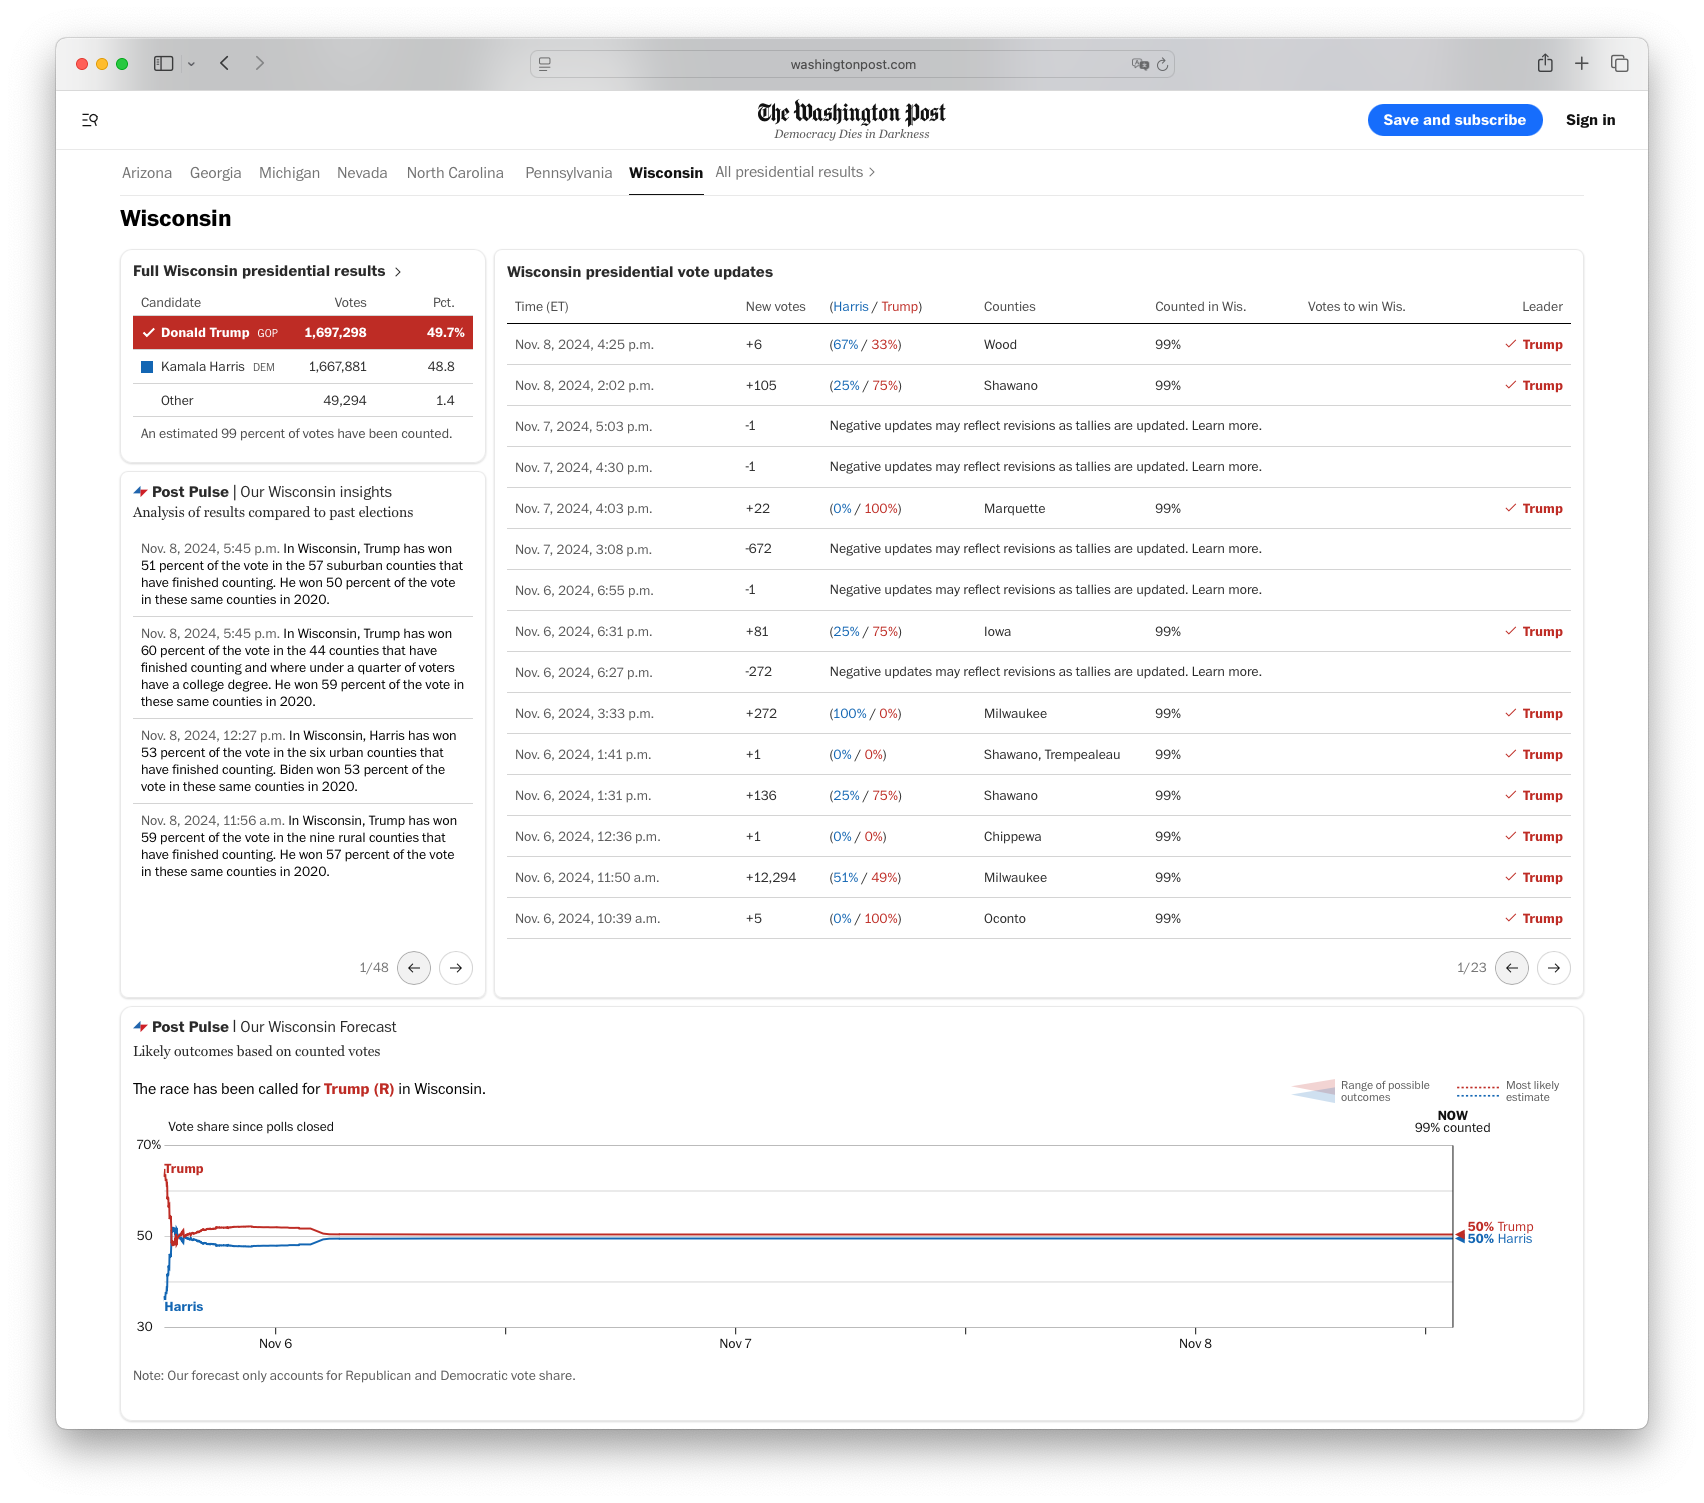Image resolution: width=1704 pixels, height=1503 pixels.
Task: Open the Washington Post search menu icon
Action: tap(90, 120)
